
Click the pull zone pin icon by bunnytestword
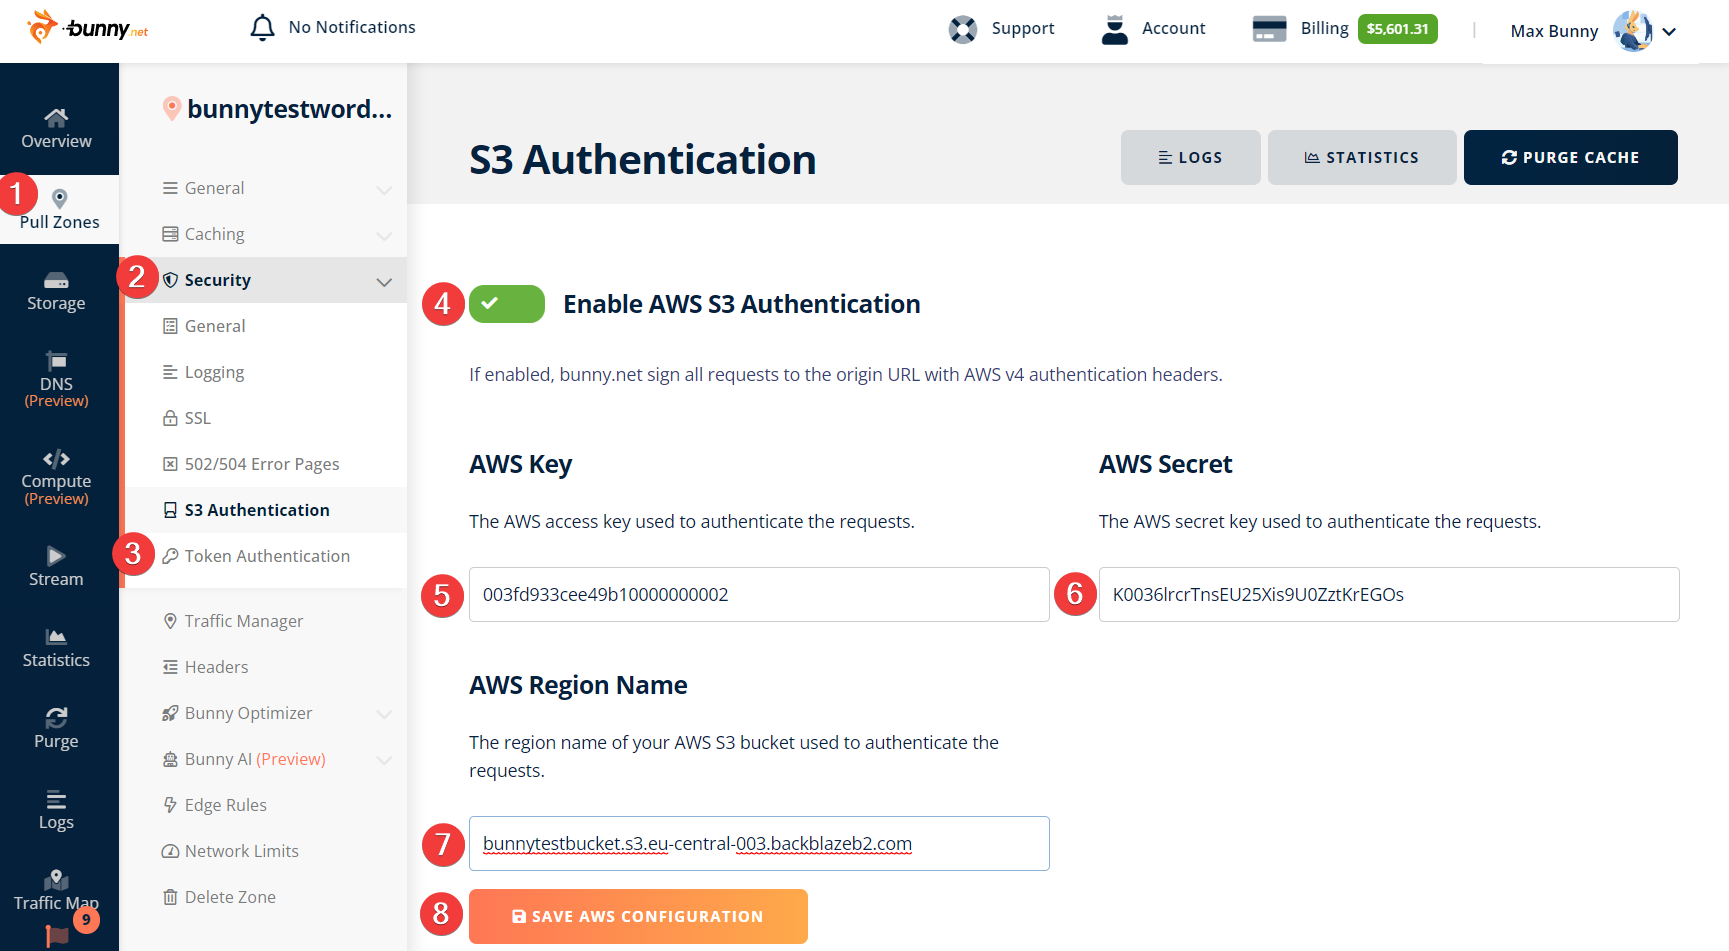click(172, 108)
